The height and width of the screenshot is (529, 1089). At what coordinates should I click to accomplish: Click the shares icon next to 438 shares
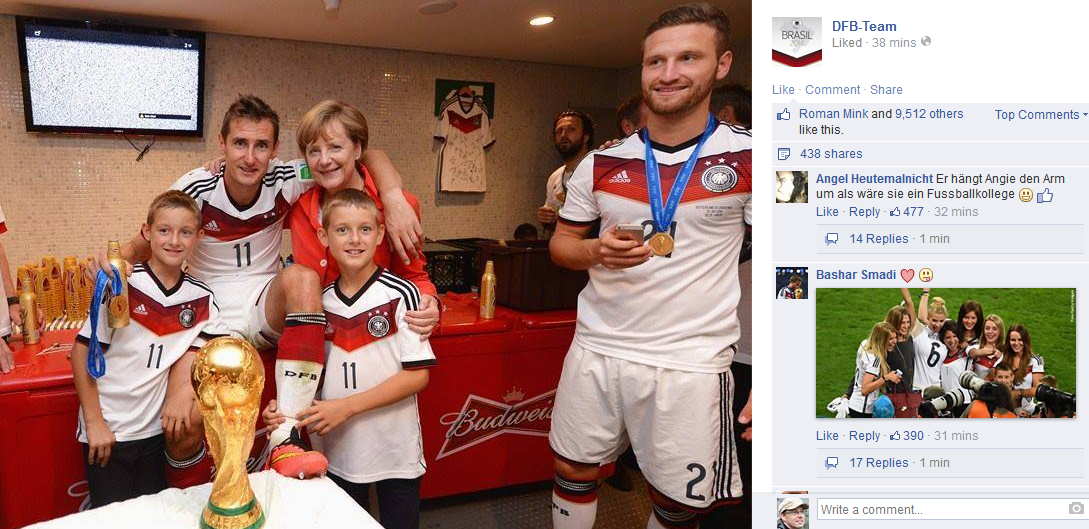pyautogui.click(x=783, y=154)
